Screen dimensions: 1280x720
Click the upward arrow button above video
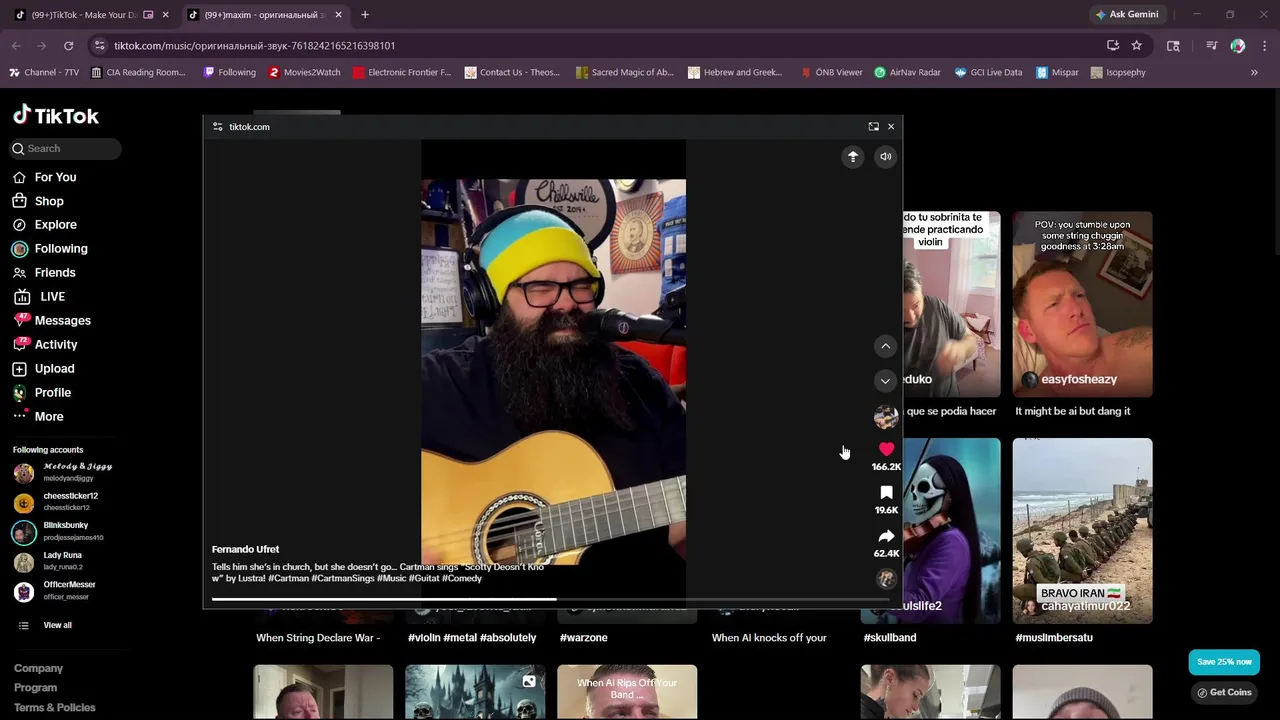853,156
